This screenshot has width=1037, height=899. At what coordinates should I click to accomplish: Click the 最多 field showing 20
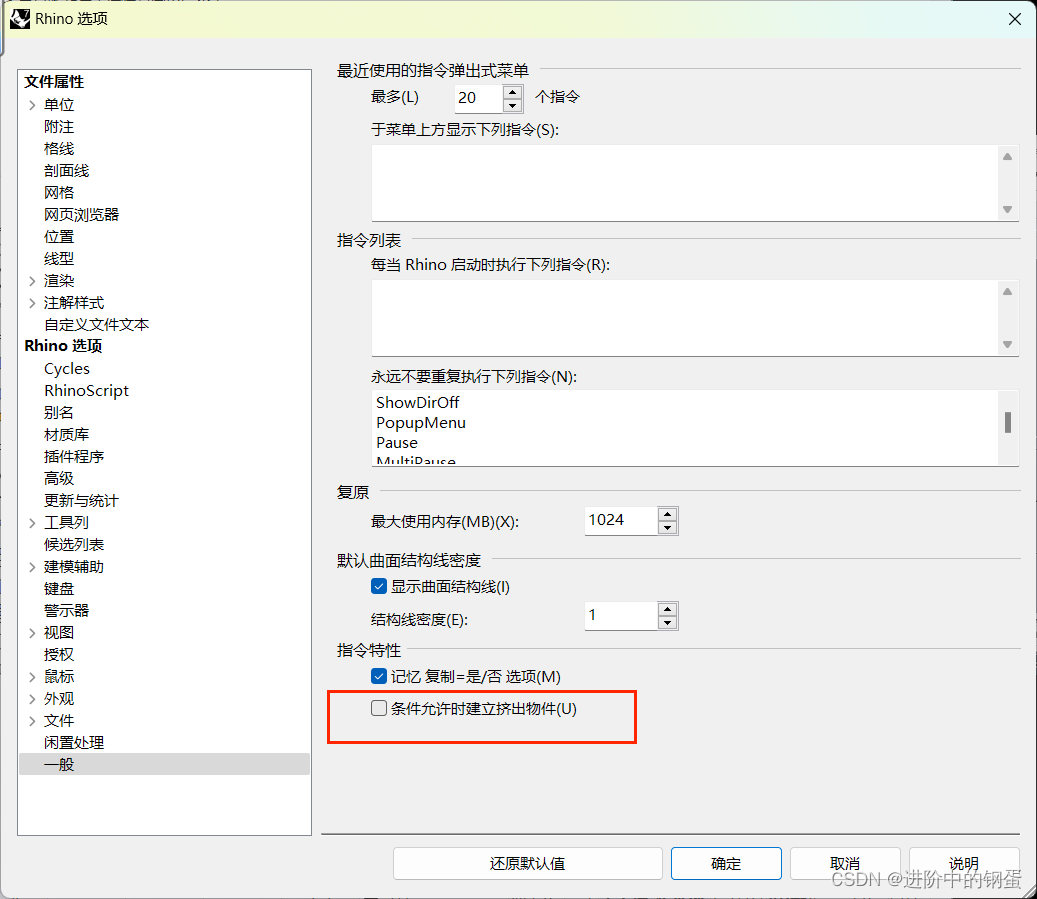[x=479, y=99]
